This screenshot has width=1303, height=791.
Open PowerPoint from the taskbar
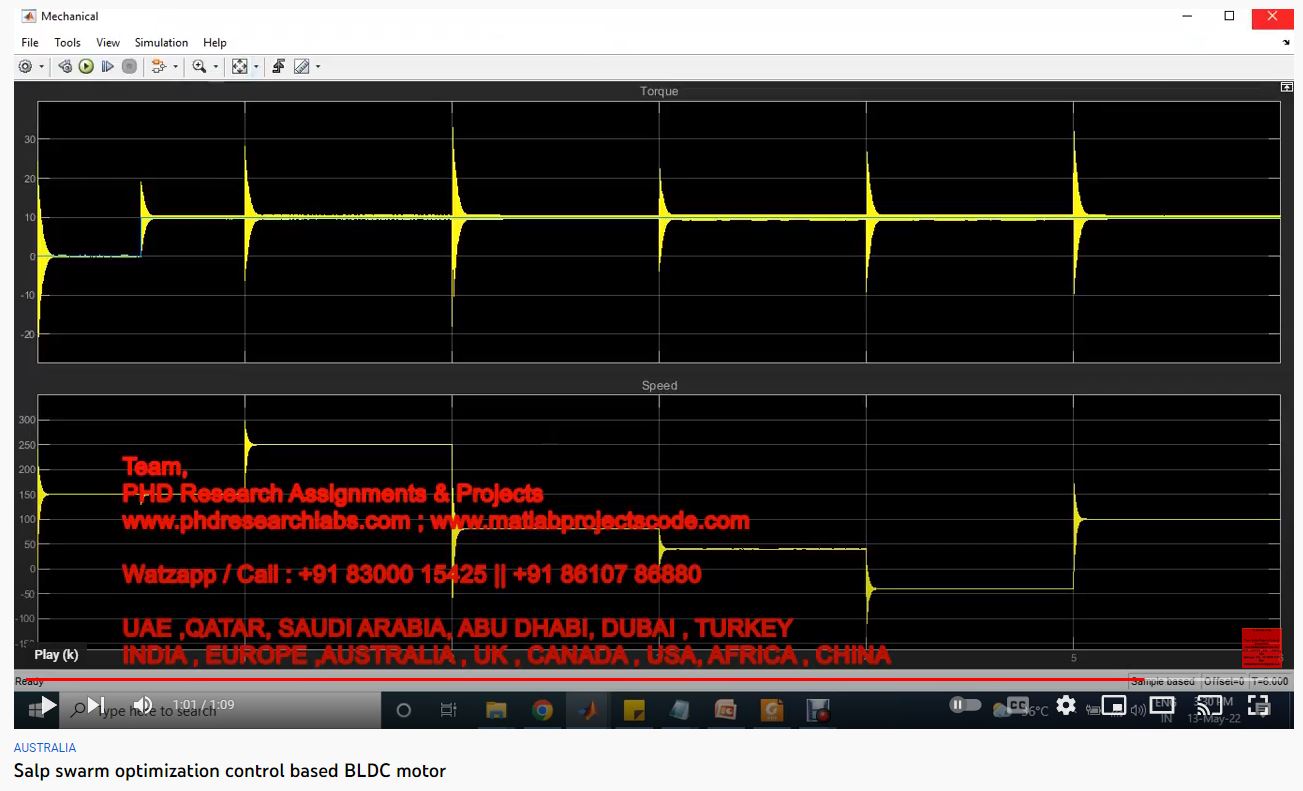(x=725, y=710)
